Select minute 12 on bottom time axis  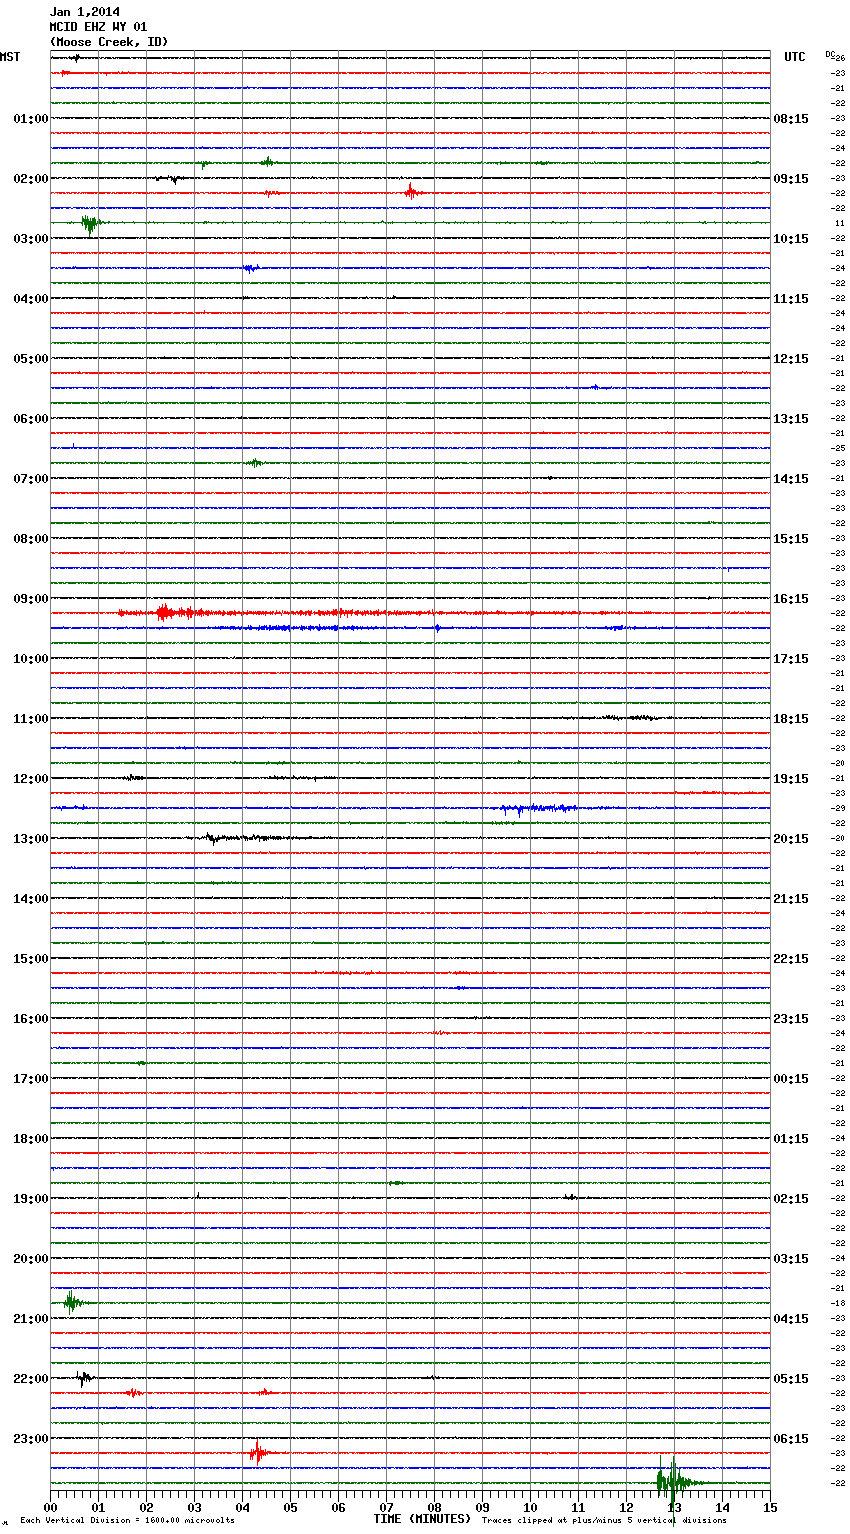coord(627,1507)
